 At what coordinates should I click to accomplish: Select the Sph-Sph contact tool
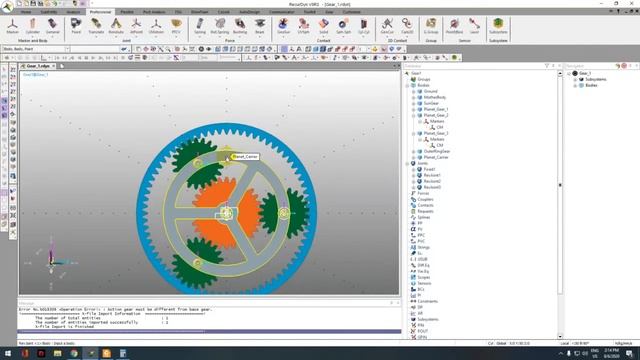click(x=343, y=26)
